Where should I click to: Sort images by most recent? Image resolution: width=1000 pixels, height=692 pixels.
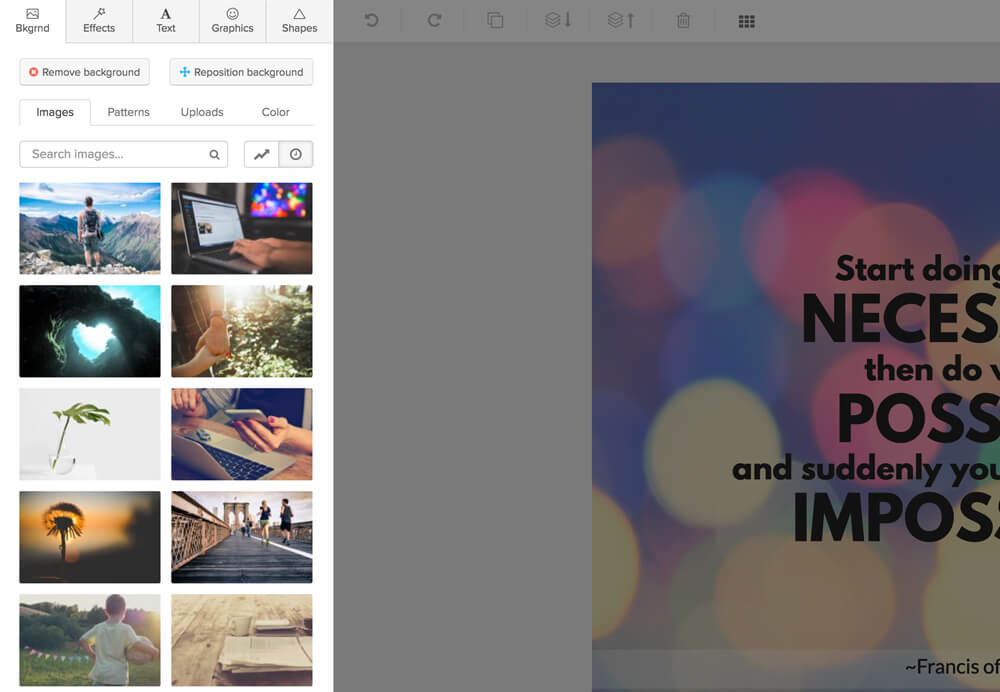click(x=296, y=154)
